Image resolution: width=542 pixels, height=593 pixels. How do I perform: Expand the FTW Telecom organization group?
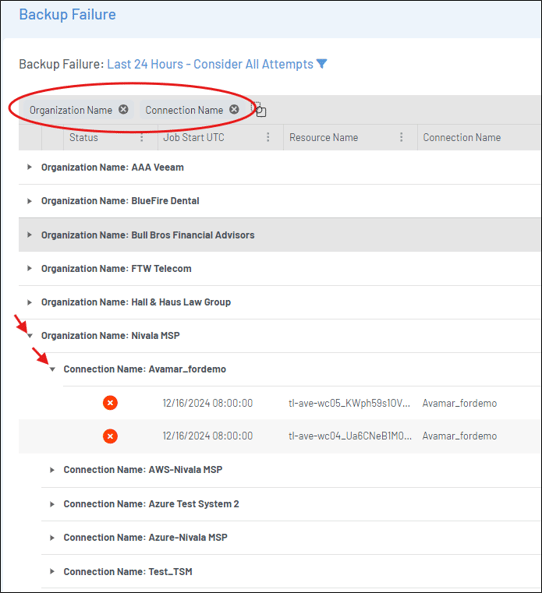[30, 269]
